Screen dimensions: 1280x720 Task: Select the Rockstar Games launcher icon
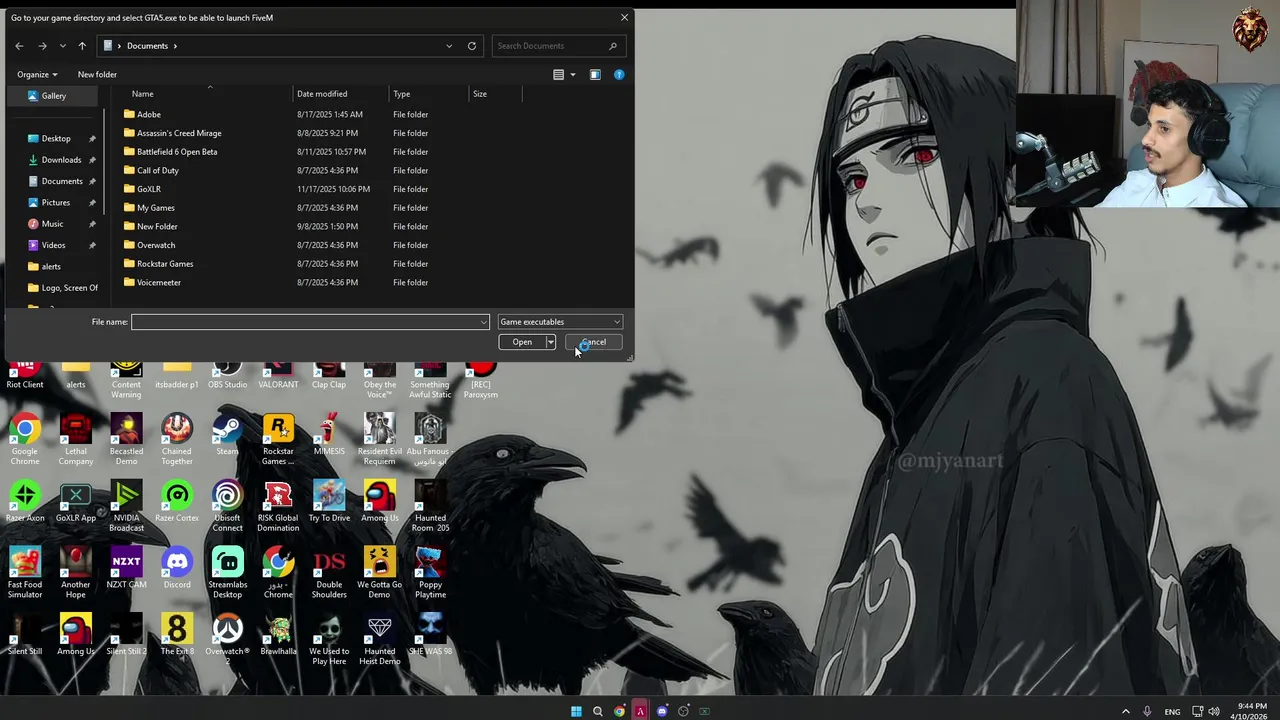(x=278, y=440)
